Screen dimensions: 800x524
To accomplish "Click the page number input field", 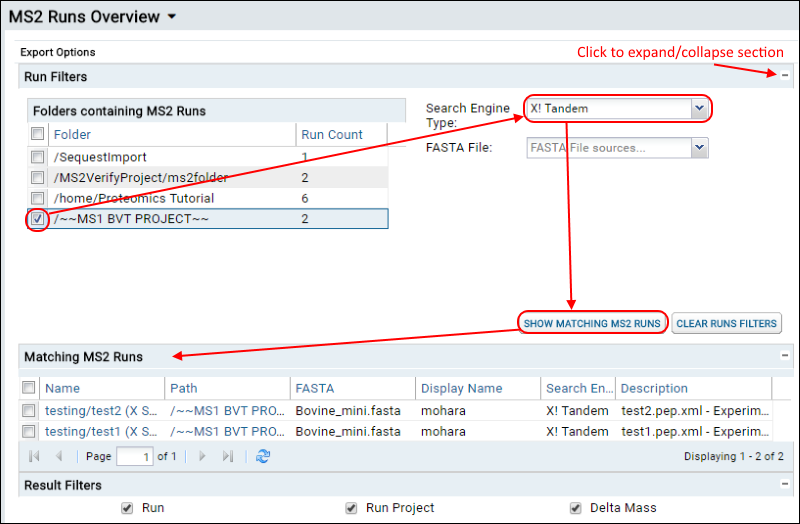I will (135, 456).
